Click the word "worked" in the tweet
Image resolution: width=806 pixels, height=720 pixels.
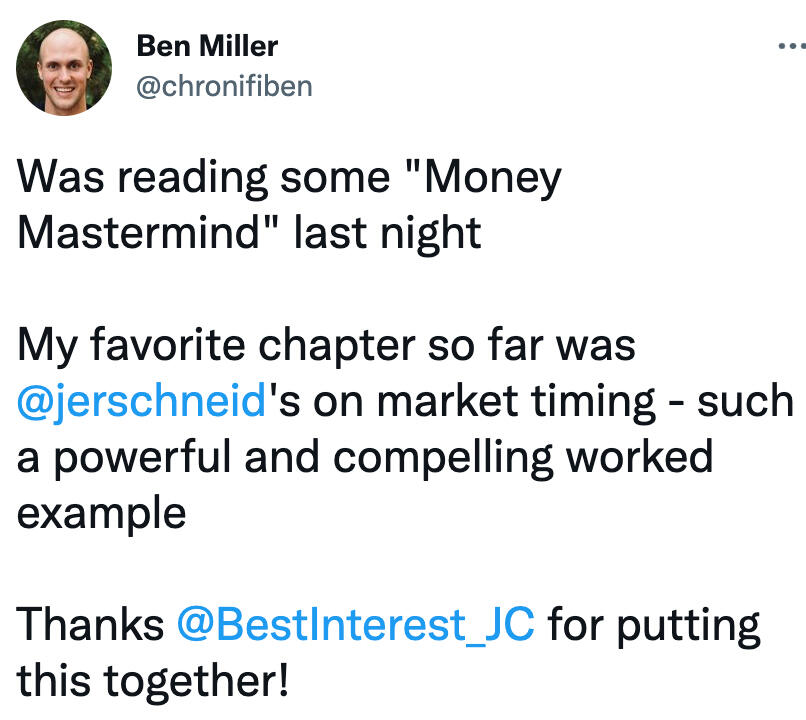click(x=639, y=456)
